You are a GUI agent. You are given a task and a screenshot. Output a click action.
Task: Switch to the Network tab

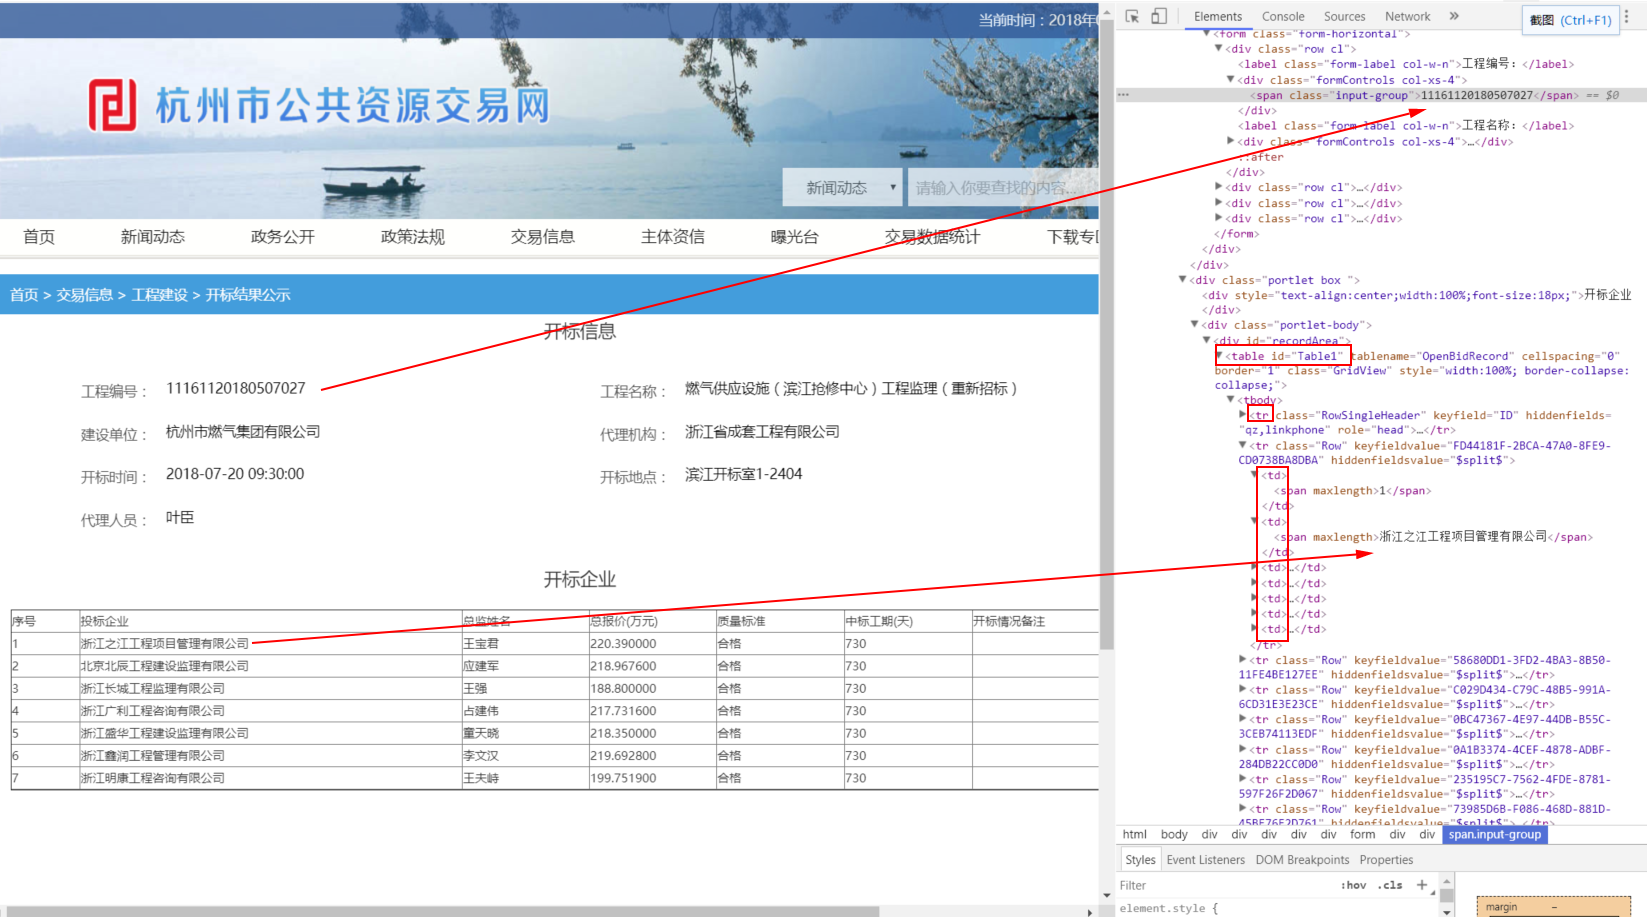click(x=1407, y=16)
